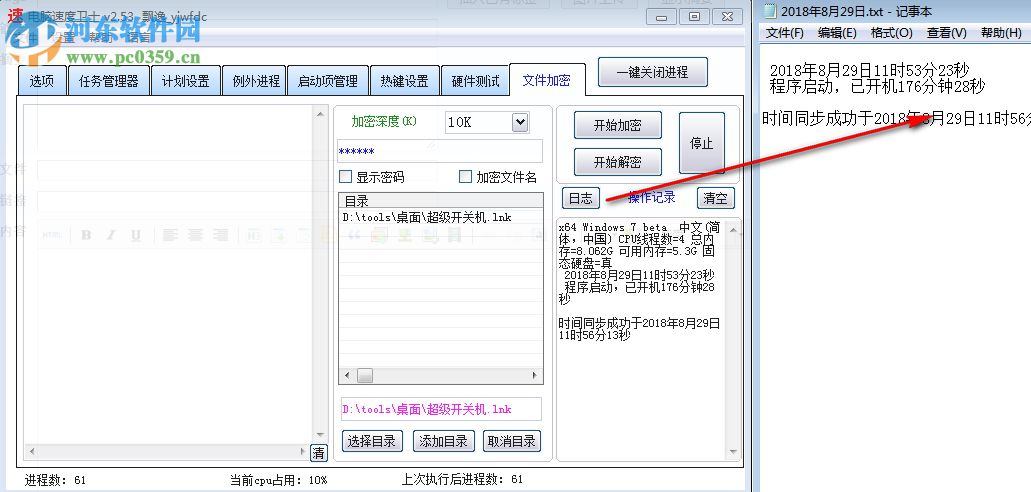Open Notepad 格式(O) menu
This screenshot has width=1031, height=492.
892,32
